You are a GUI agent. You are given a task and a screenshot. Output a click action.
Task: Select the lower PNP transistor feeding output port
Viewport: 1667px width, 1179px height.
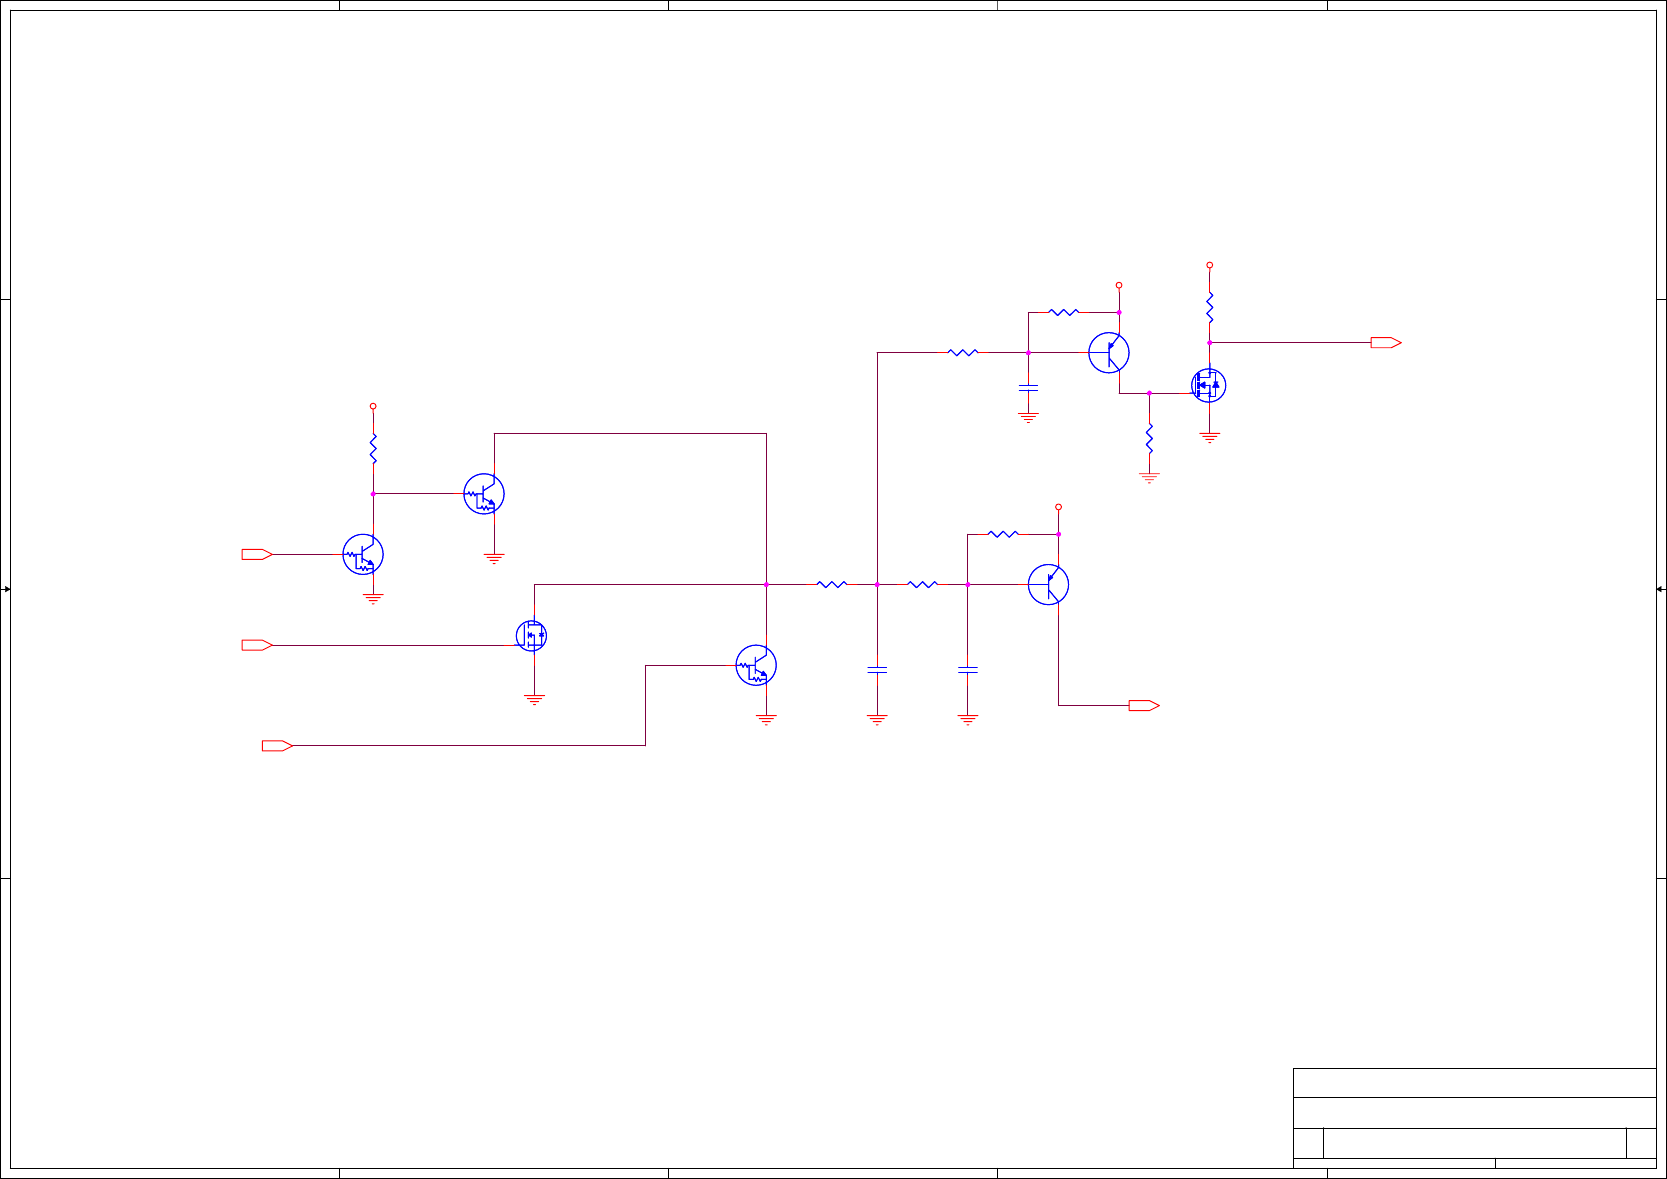click(1048, 585)
